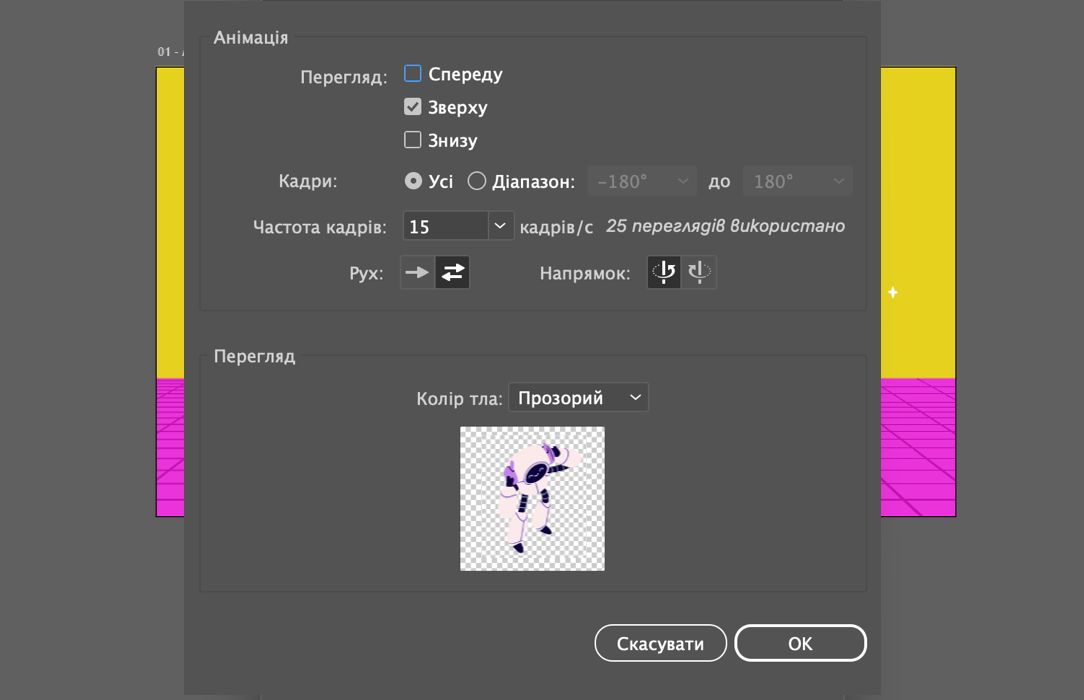The width and height of the screenshot is (1084, 700).
Task: Enable the Спереду view checkbox
Action: [x=413, y=74]
